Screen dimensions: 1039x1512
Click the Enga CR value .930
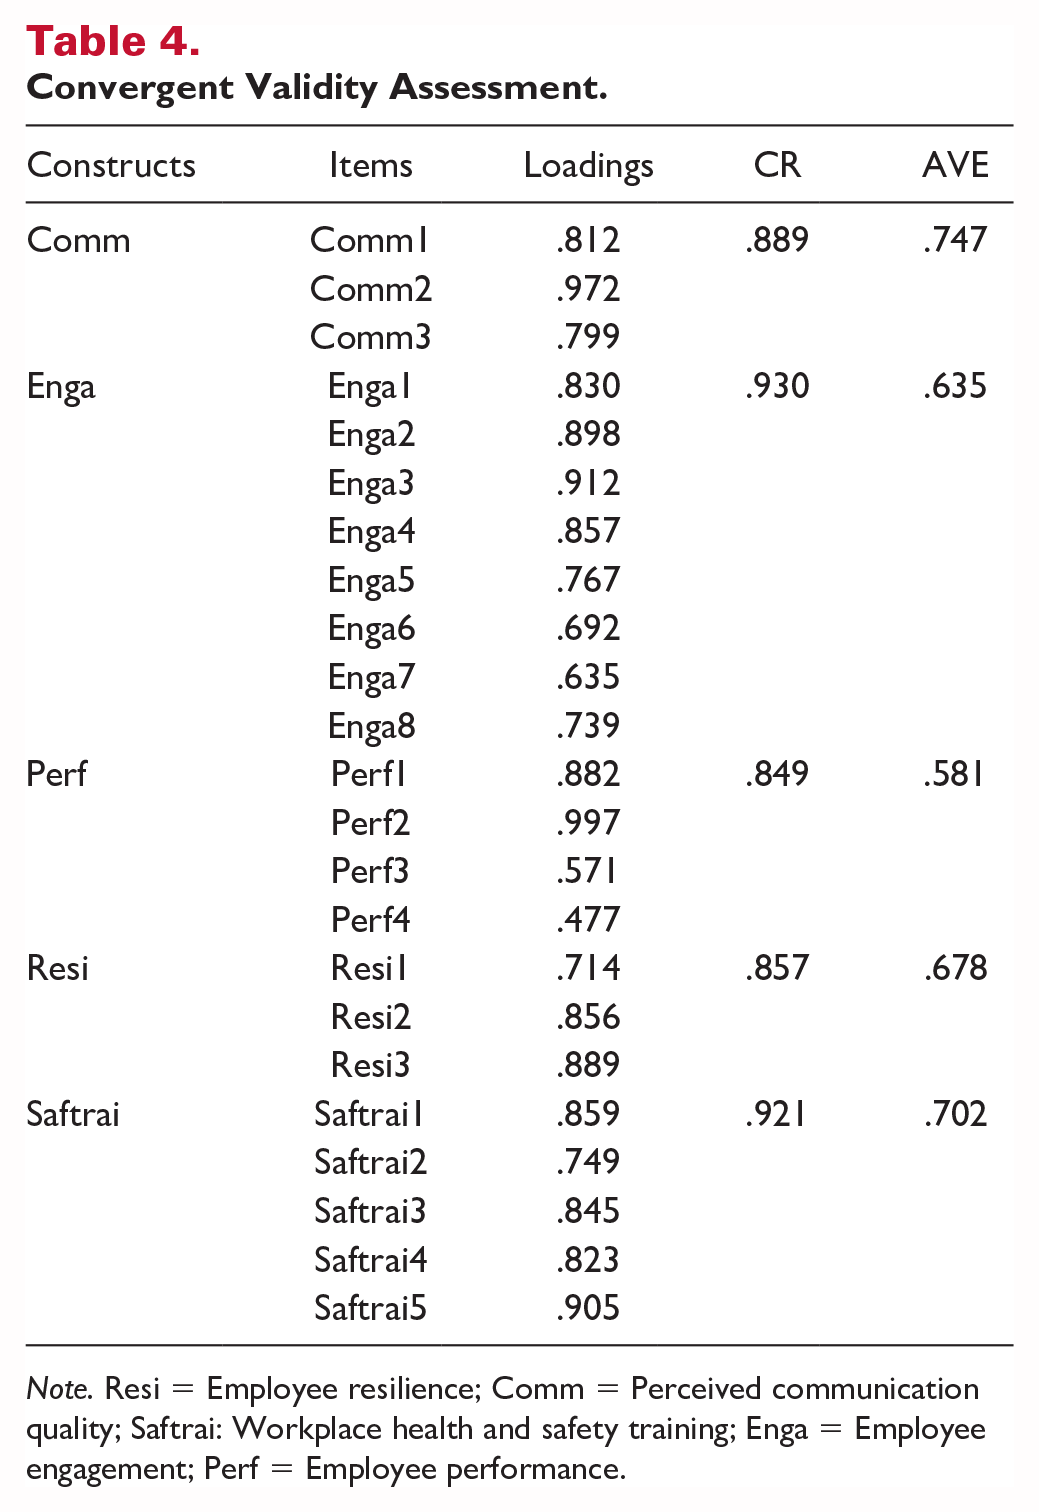777,386
